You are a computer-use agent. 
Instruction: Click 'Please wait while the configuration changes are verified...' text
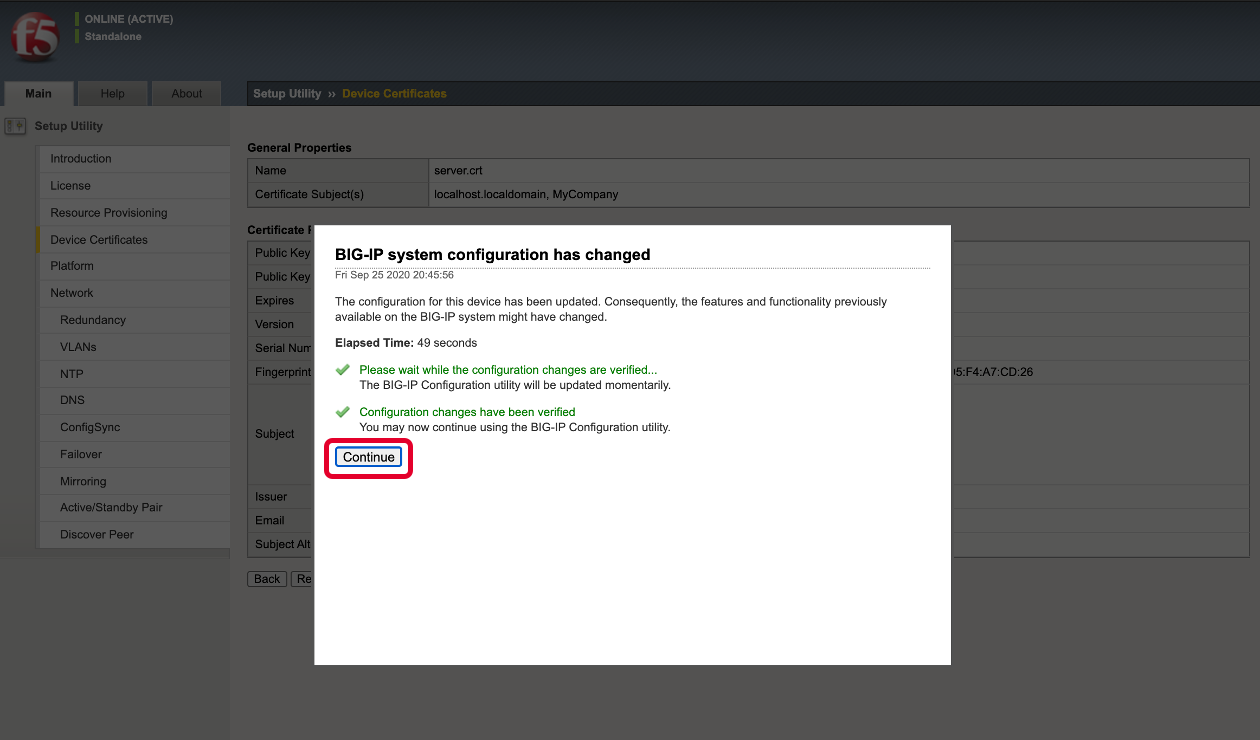click(x=508, y=370)
